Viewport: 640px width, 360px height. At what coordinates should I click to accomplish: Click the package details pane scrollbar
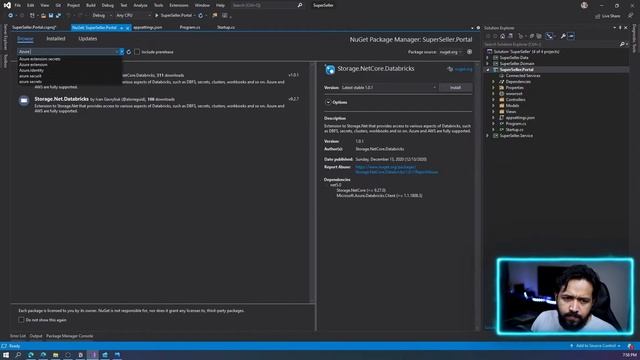[x=477, y=195]
